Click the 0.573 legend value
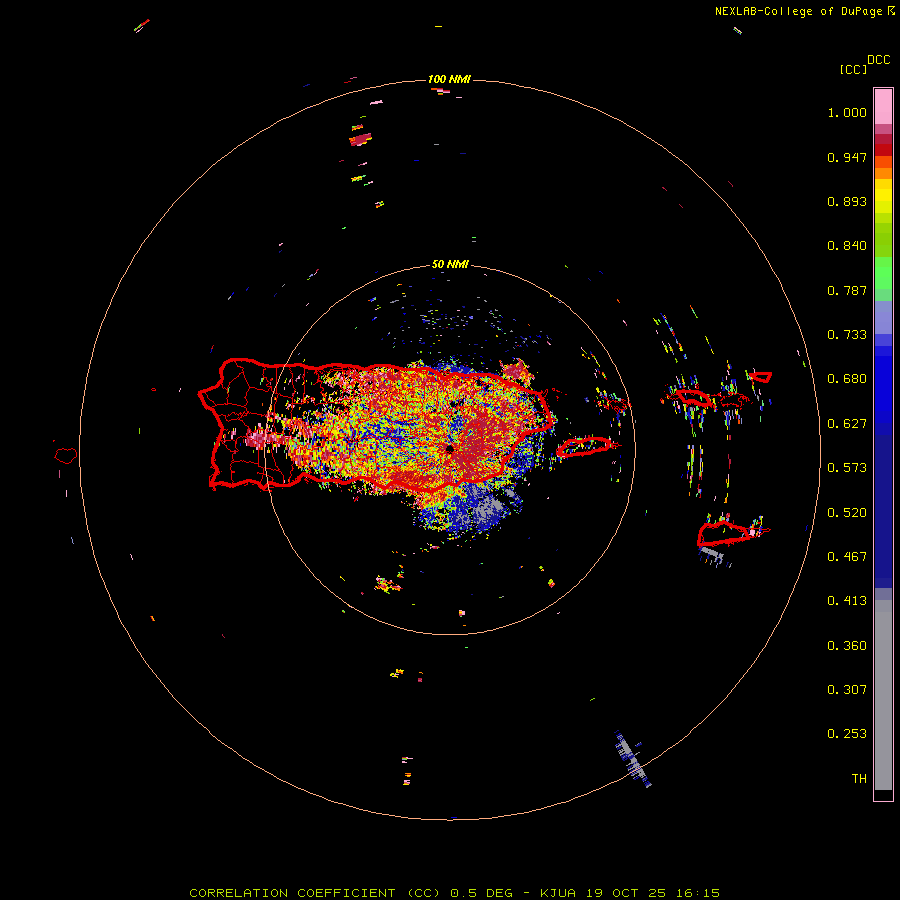Viewport: 900px width, 900px height. [847, 468]
